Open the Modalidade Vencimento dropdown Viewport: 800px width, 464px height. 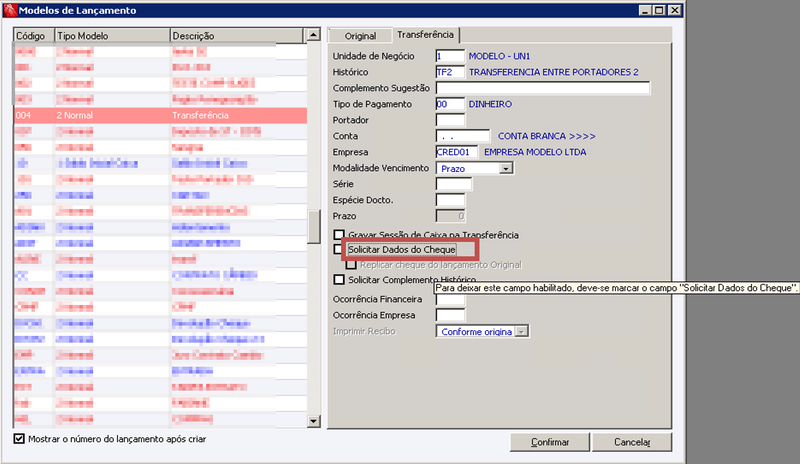coord(506,168)
